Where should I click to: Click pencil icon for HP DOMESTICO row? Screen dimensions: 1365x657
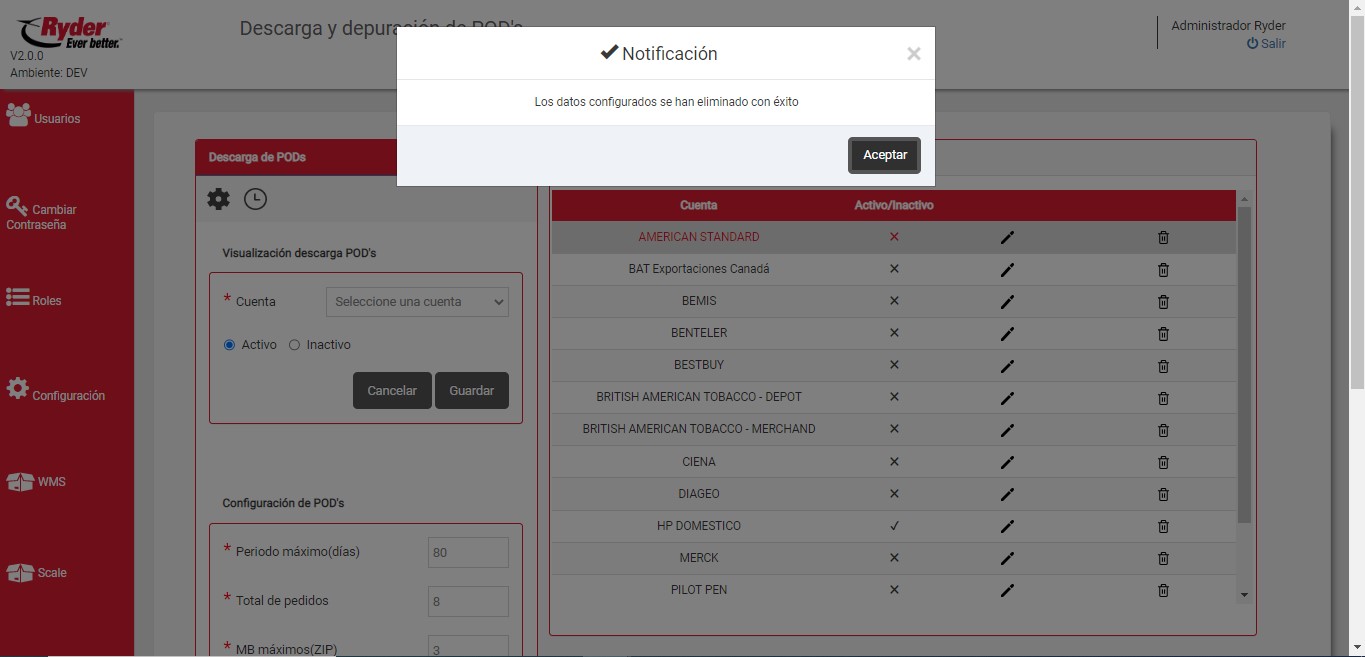[1007, 526]
